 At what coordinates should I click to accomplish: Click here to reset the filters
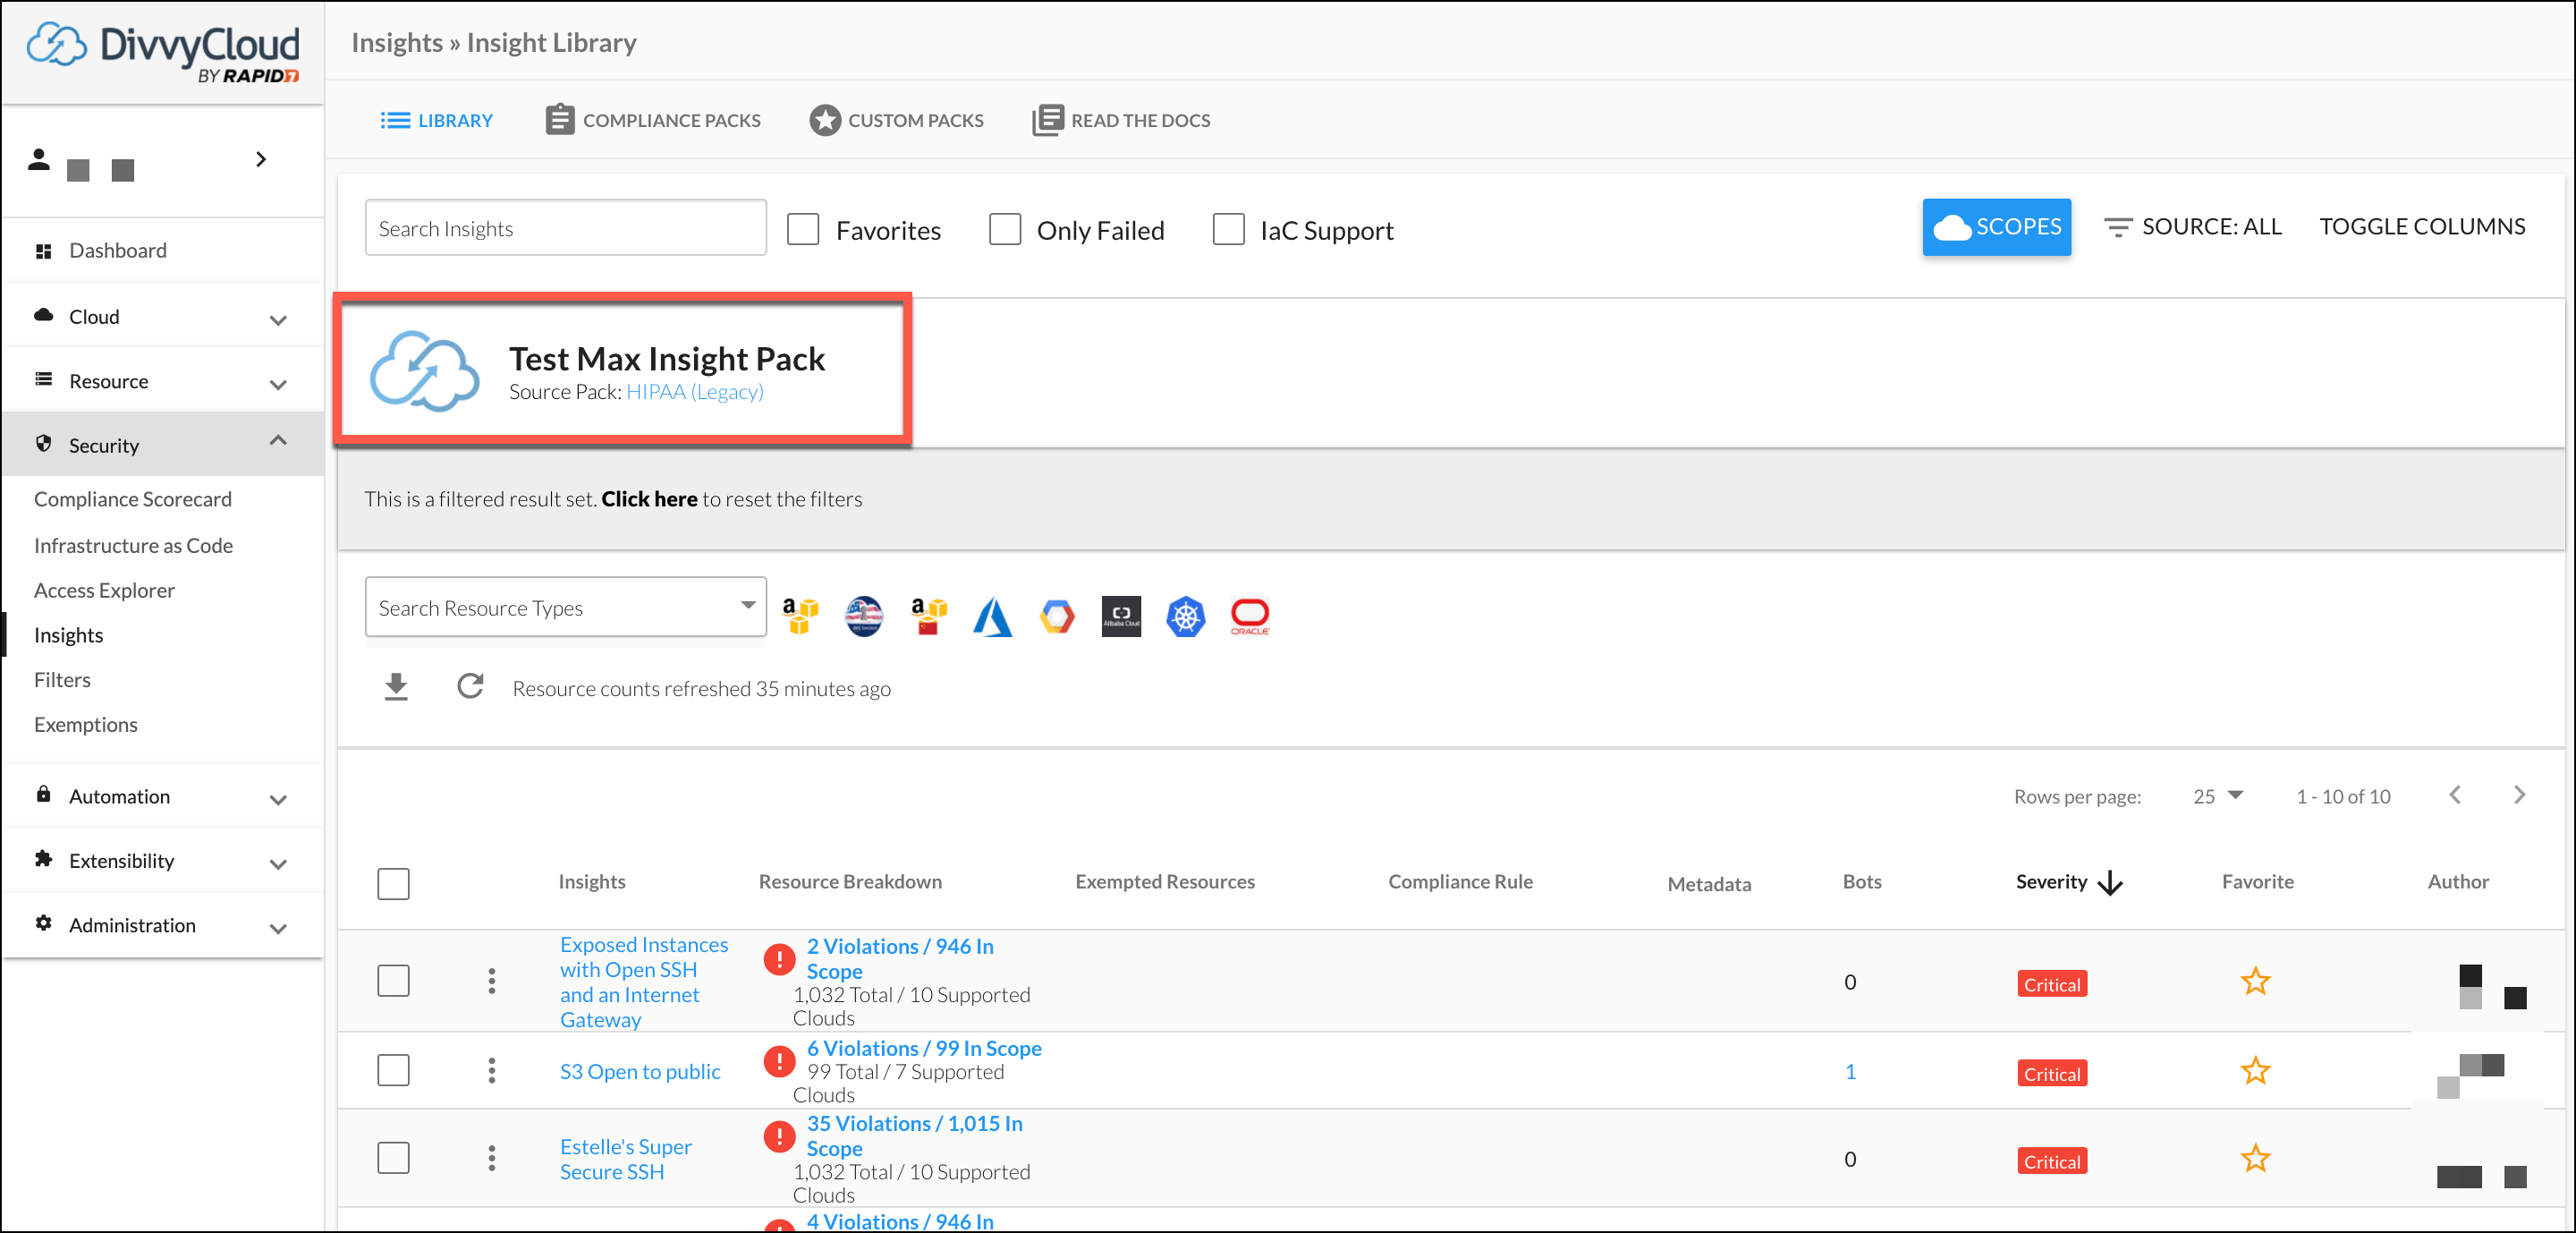[649, 499]
